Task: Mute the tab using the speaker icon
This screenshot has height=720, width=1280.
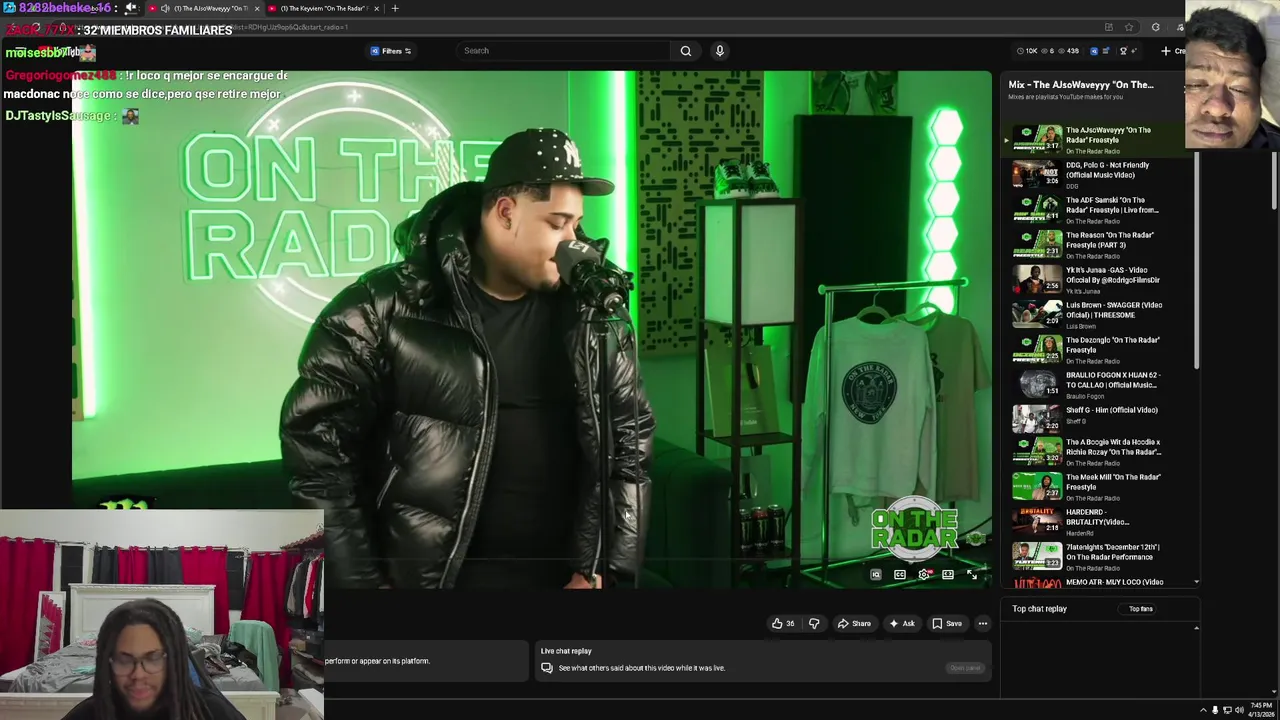Action: pyautogui.click(x=165, y=8)
